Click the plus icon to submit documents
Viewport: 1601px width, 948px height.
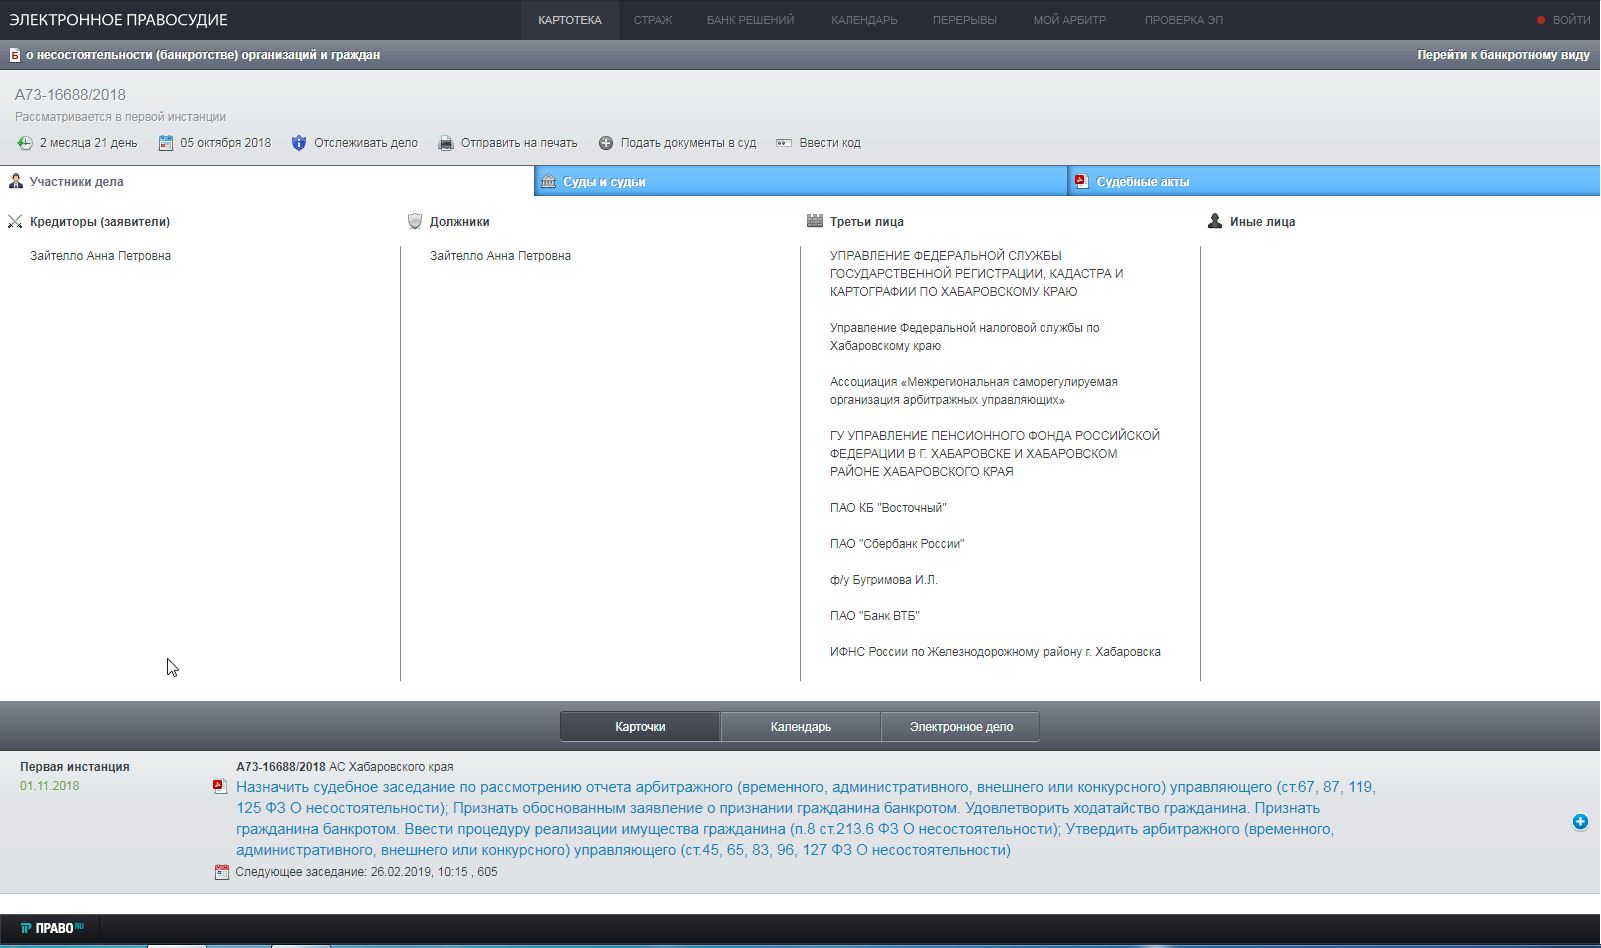606,143
